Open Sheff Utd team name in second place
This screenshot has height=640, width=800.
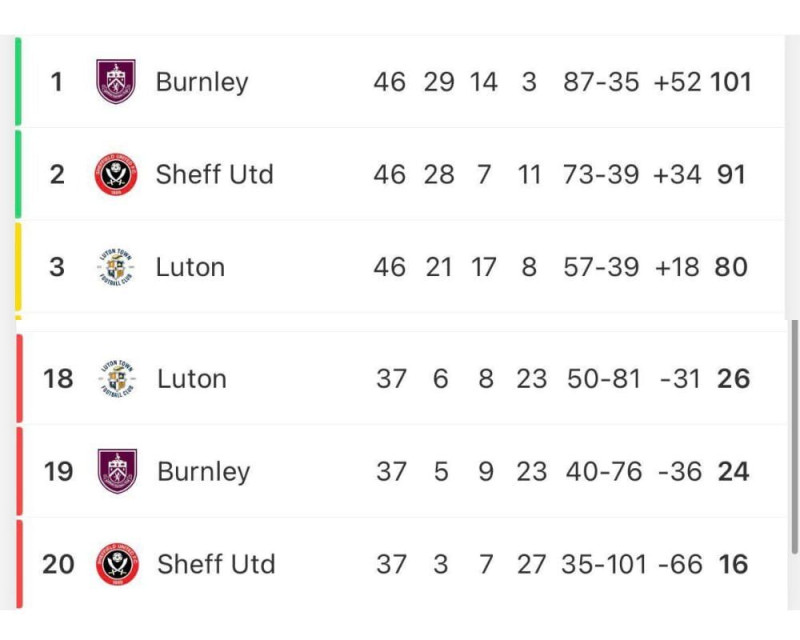point(214,175)
